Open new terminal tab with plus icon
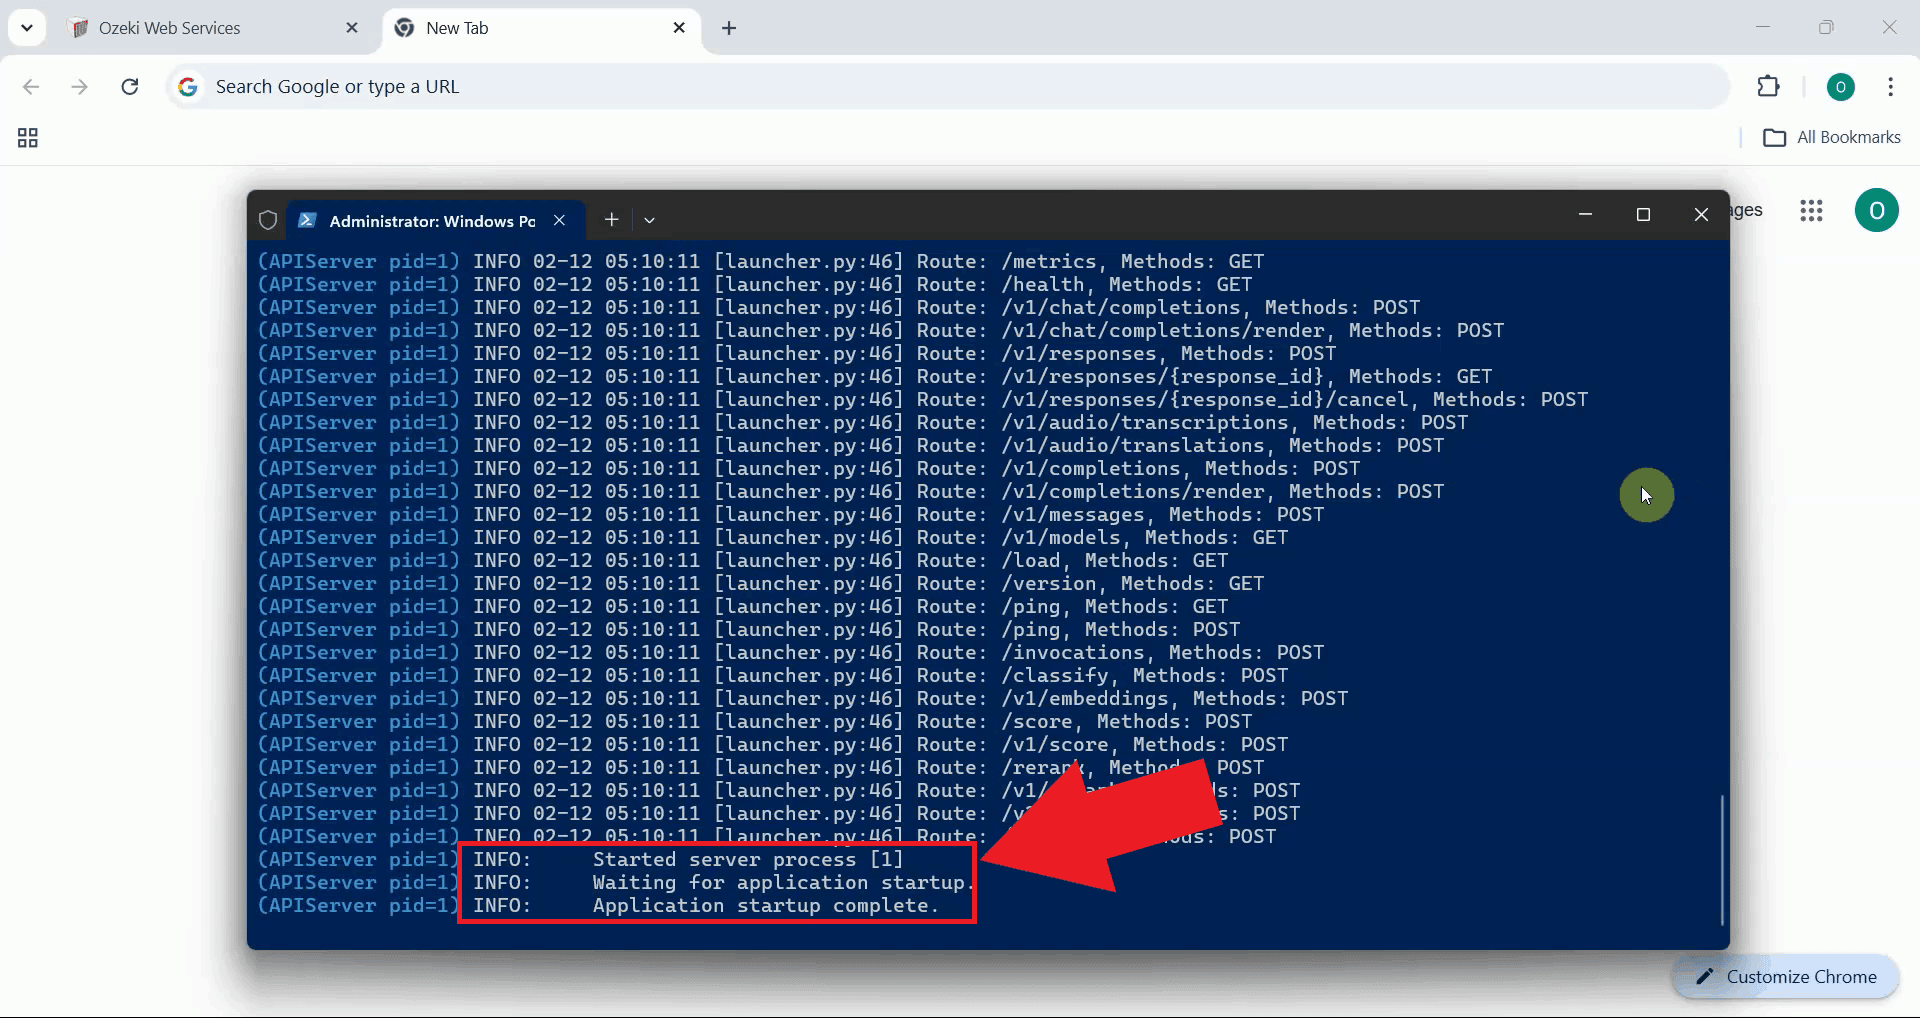The image size is (1920, 1018). [x=611, y=220]
